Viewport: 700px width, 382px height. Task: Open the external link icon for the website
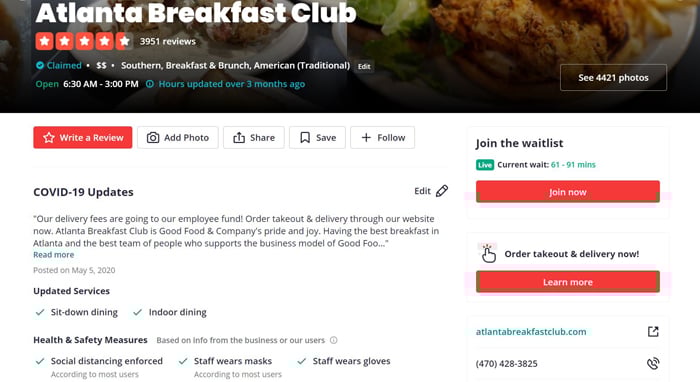(653, 332)
